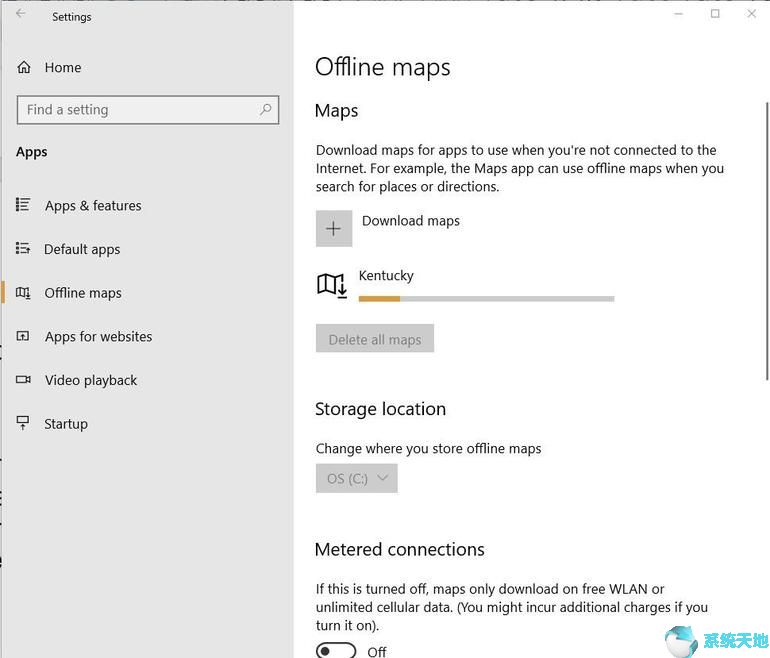Image resolution: width=770 pixels, height=658 pixels.
Task: Click the Download maps label
Action: click(x=411, y=221)
